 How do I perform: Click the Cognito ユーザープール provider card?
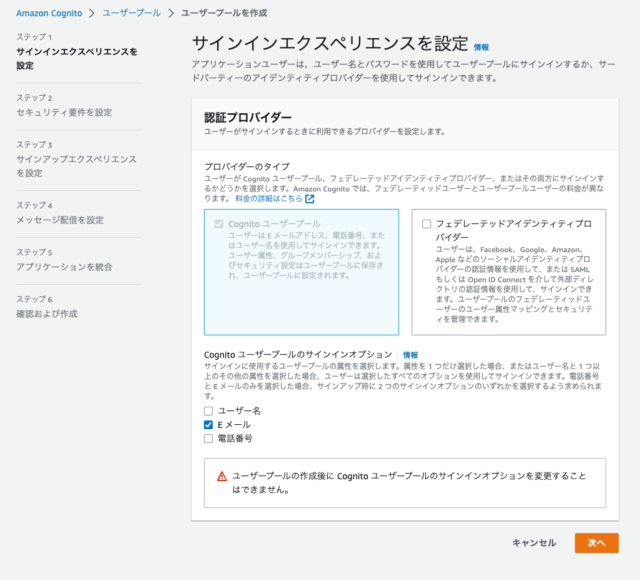click(x=301, y=272)
